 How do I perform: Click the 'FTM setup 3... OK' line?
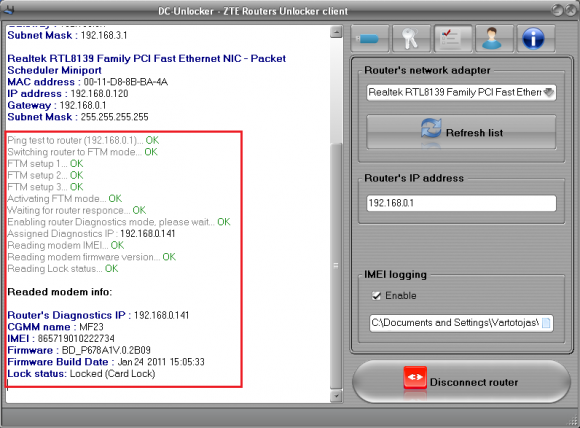tap(45, 187)
